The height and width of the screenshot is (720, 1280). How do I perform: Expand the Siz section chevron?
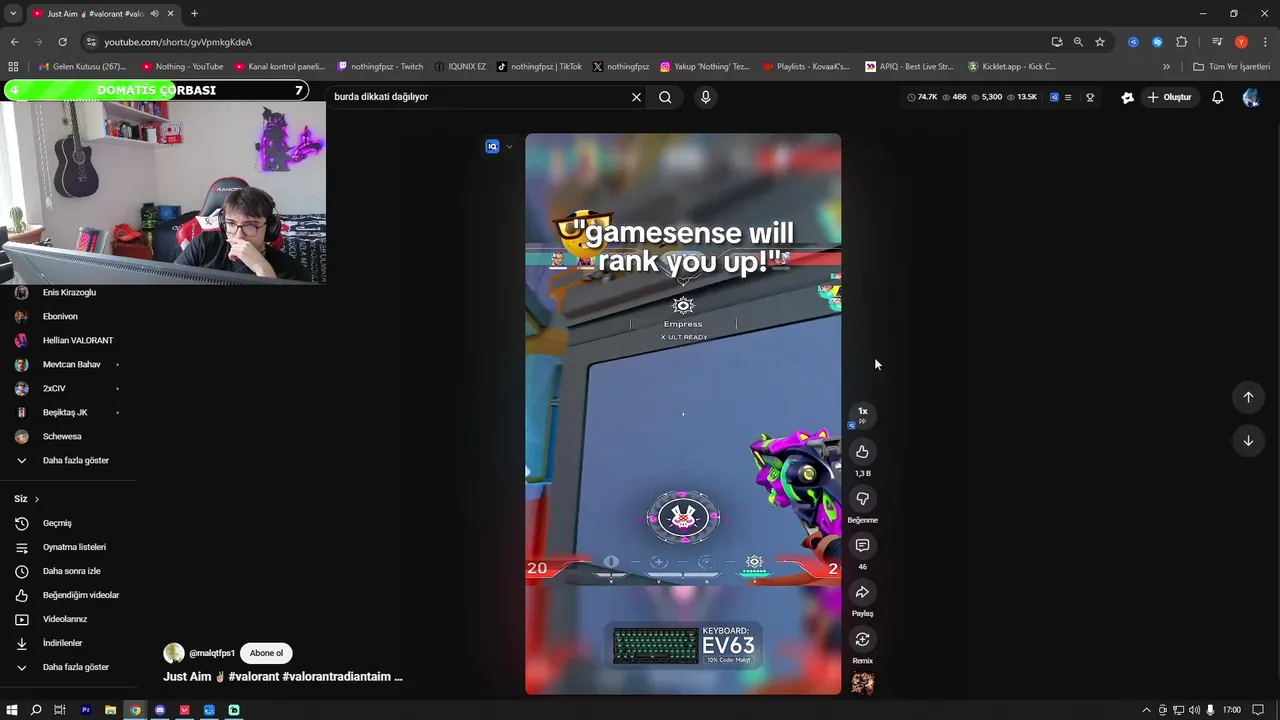[x=36, y=499]
